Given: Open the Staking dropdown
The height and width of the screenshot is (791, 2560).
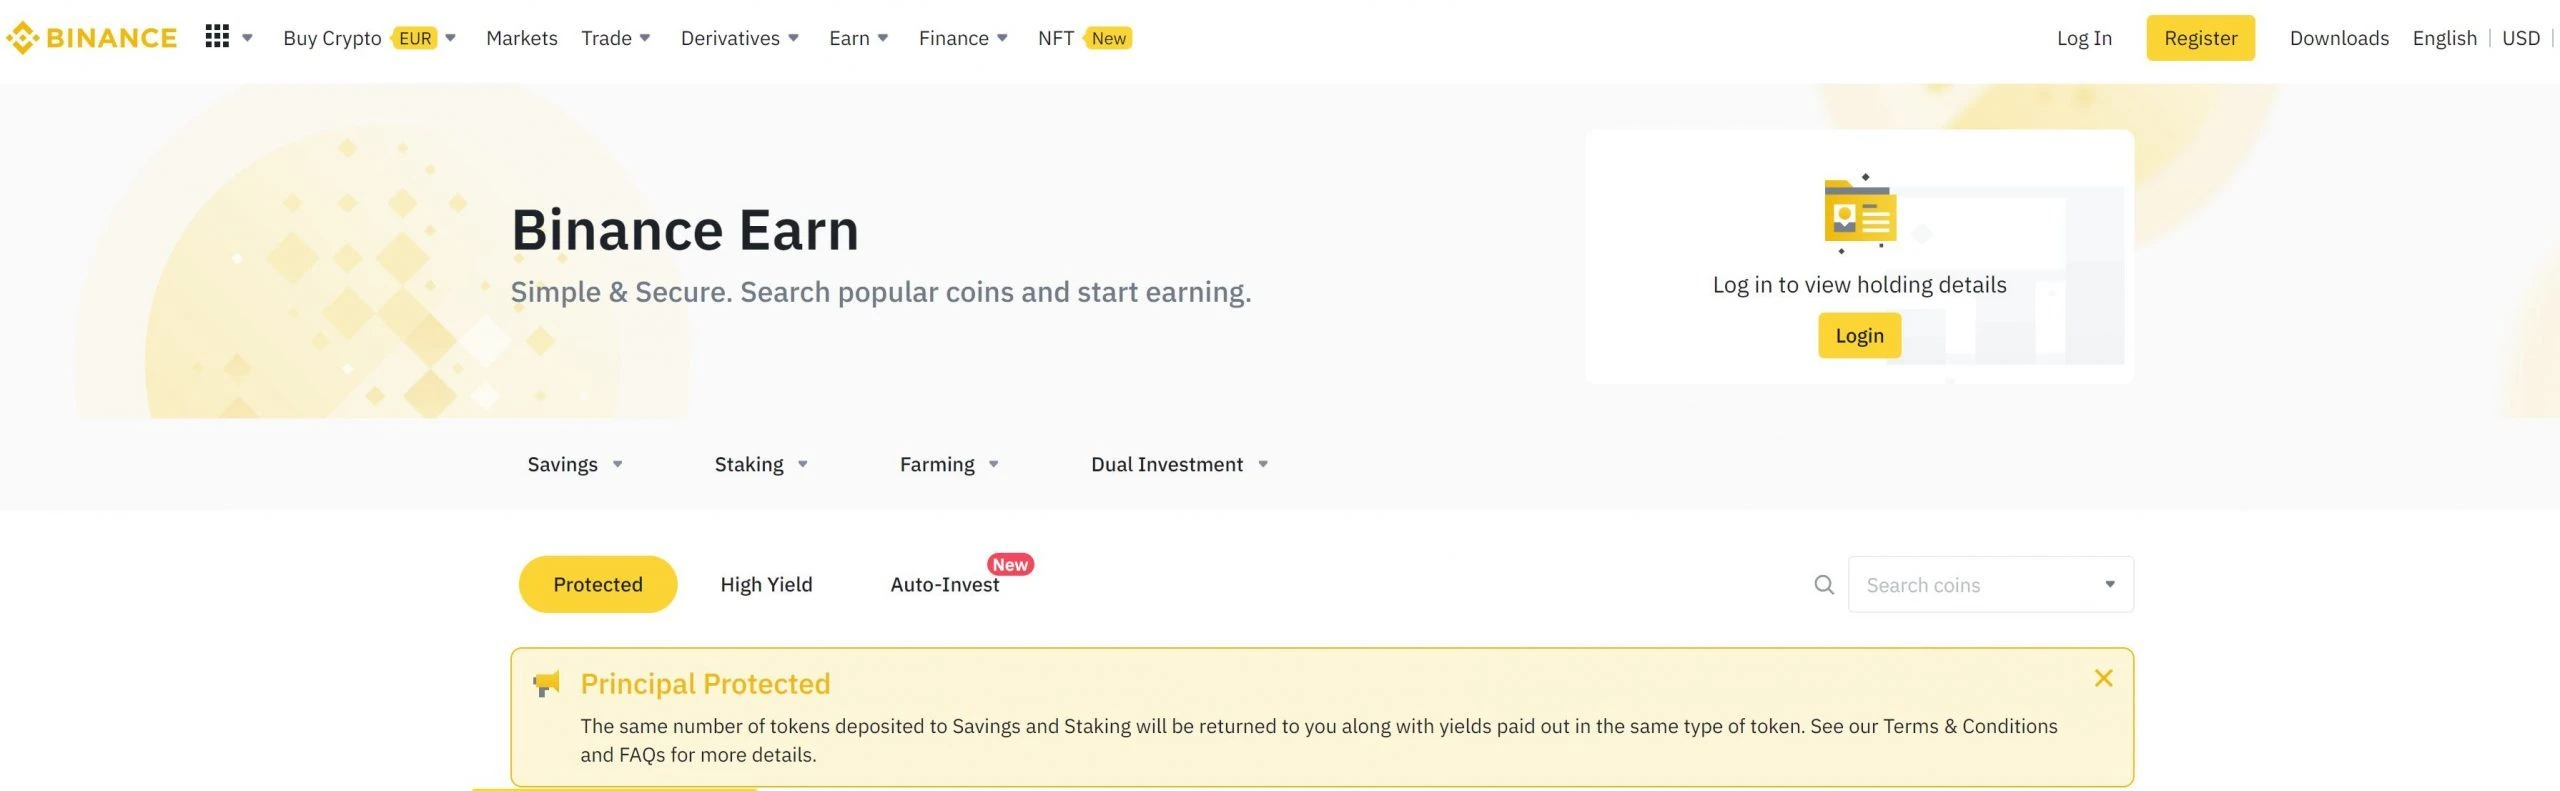Looking at the screenshot, I should coord(760,464).
